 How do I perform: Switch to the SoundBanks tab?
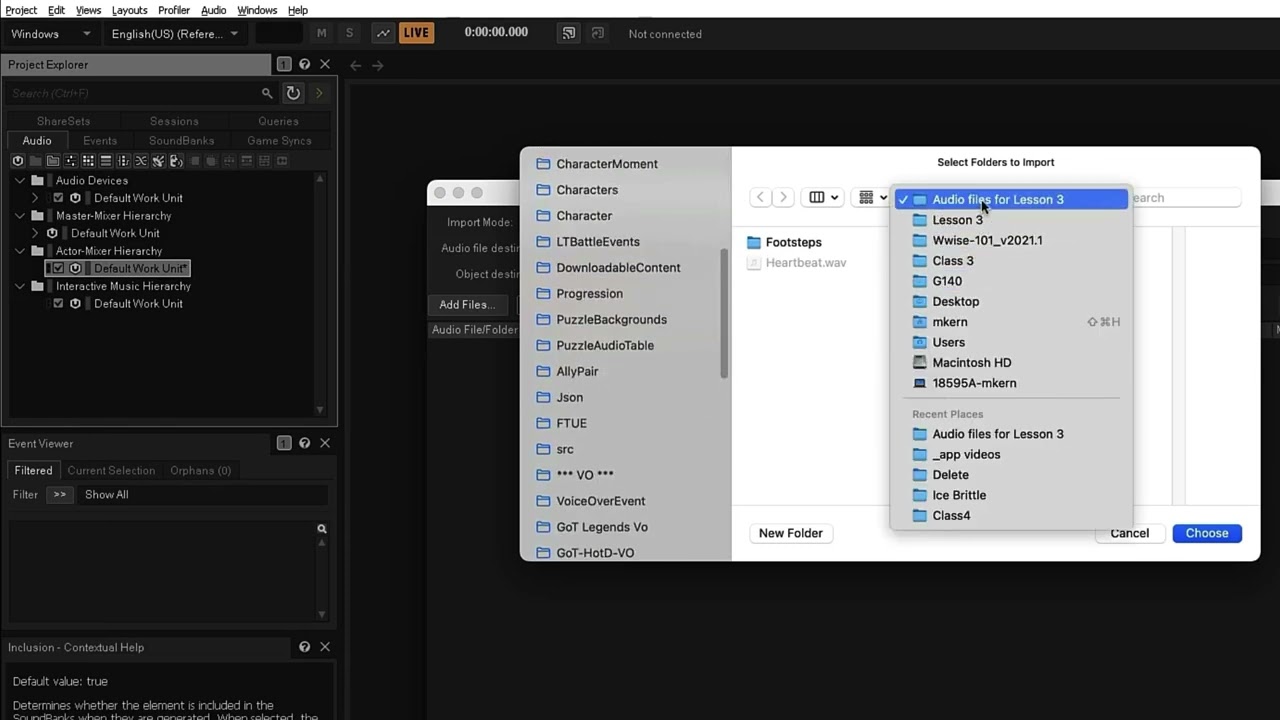(181, 141)
